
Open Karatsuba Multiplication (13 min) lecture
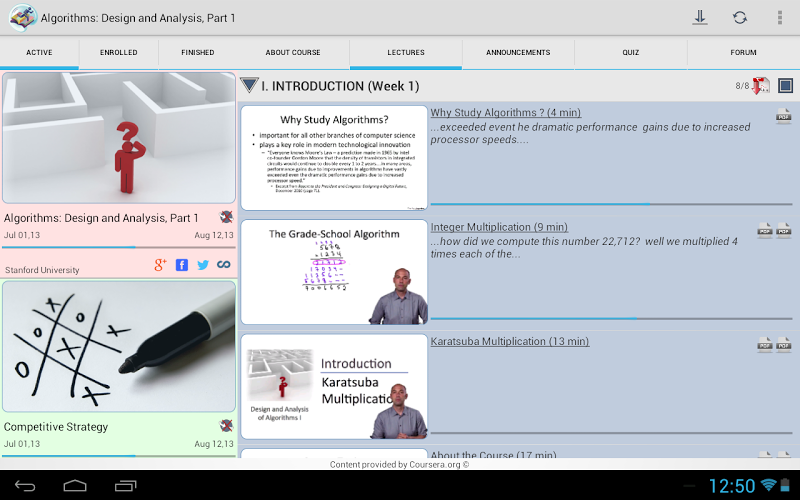coord(510,341)
